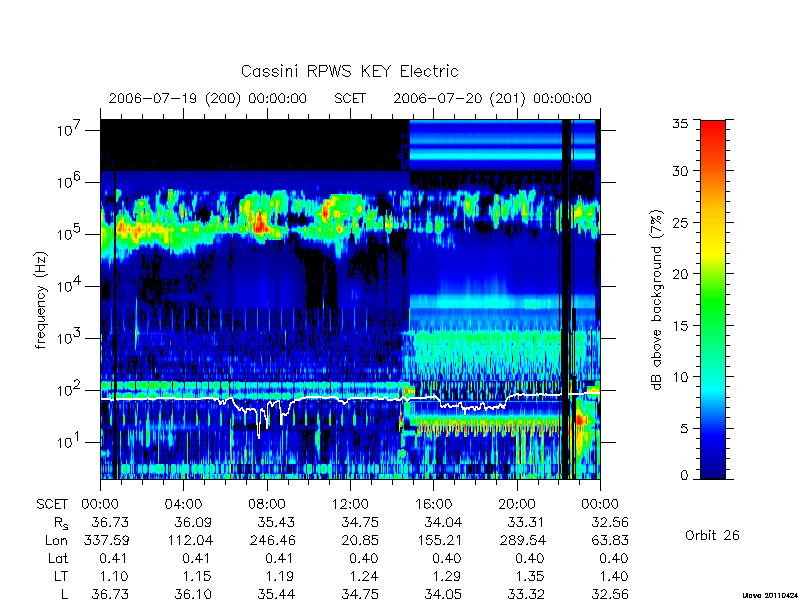Click the colorbar tick label 5
Viewport: 800px width, 600px height.
[684, 429]
